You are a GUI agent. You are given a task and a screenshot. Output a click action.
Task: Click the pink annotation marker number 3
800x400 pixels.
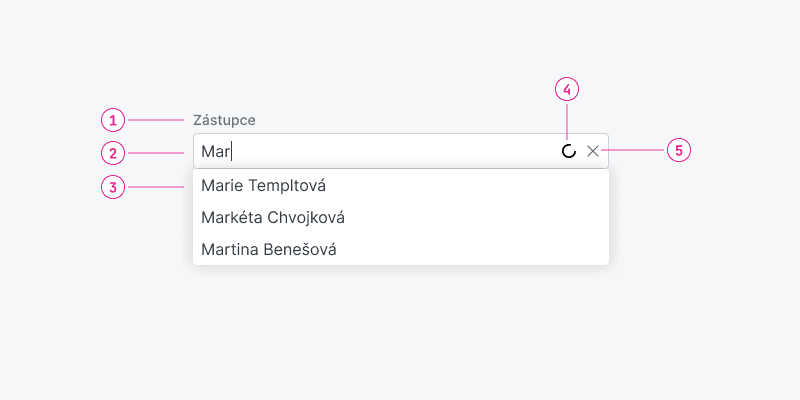click(x=113, y=186)
